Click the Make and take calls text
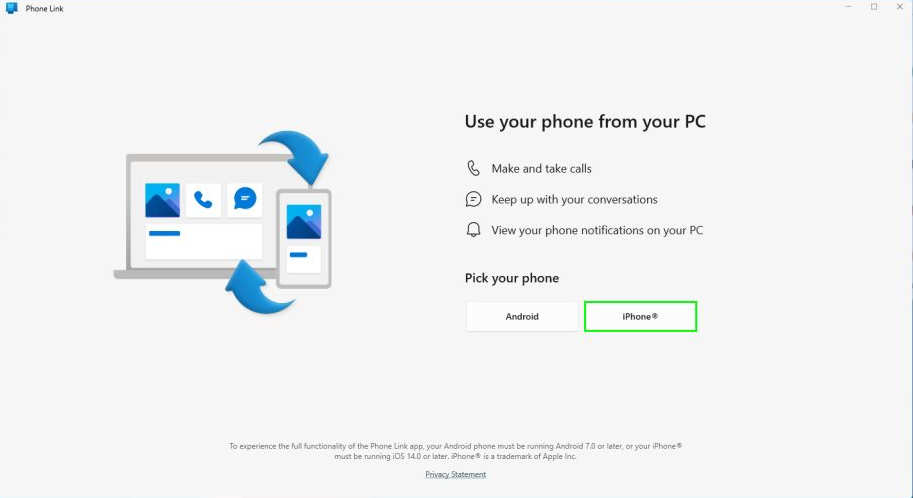Image resolution: width=913 pixels, height=498 pixels. [x=542, y=168]
